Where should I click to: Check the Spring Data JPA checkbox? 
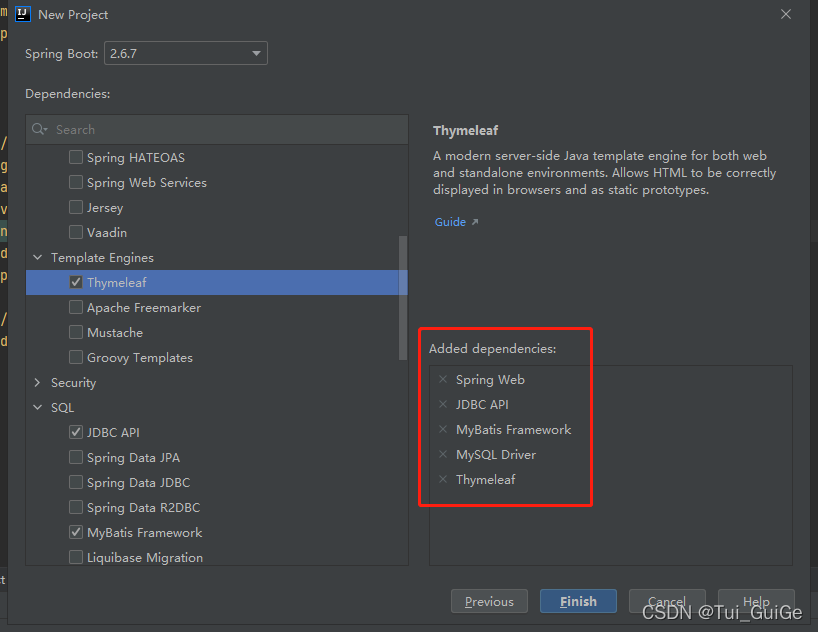[x=76, y=457]
